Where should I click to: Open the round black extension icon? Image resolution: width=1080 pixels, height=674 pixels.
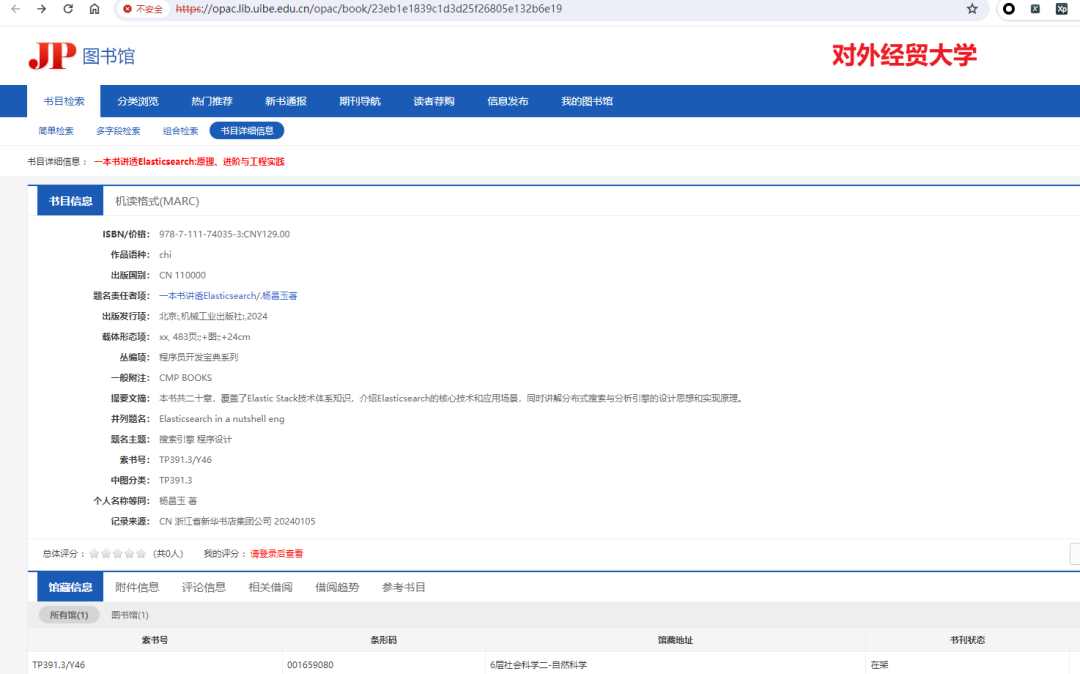(x=1009, y=9)
